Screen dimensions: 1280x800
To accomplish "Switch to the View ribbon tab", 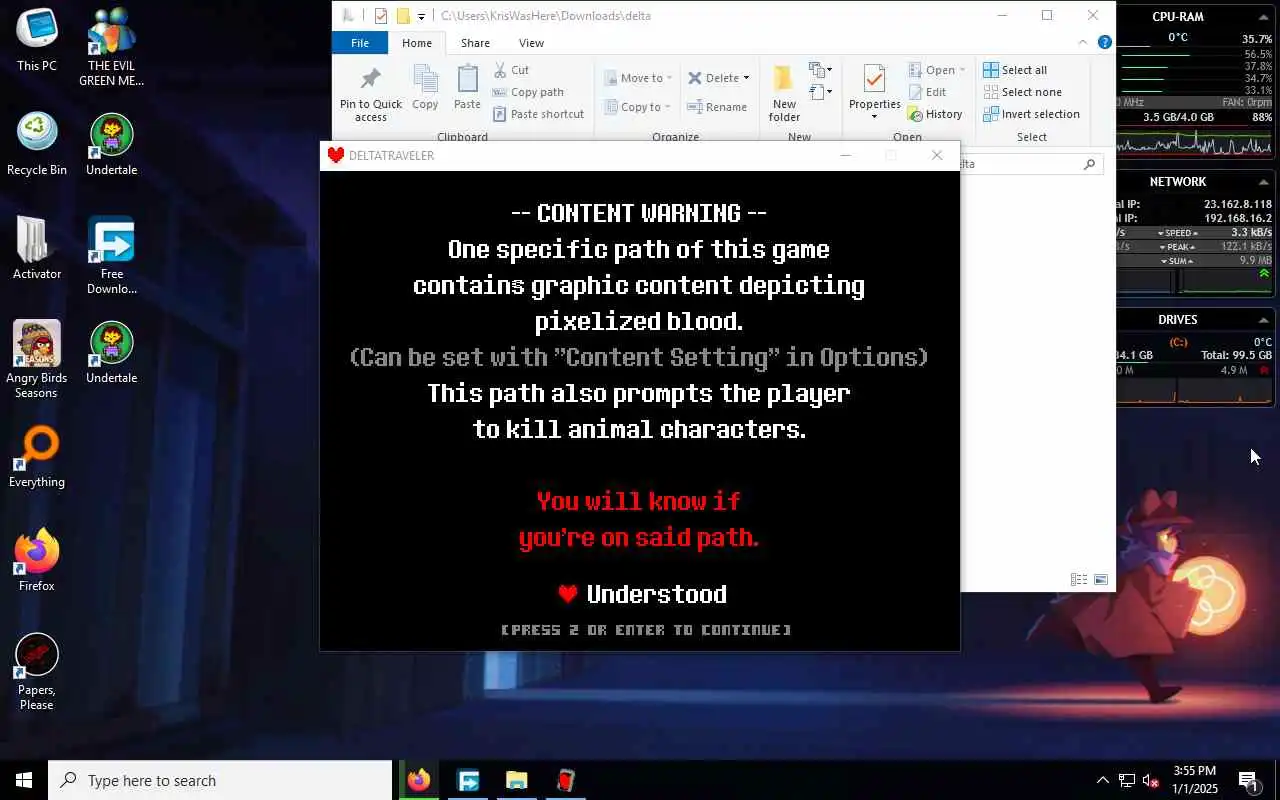I will (531, 43).
